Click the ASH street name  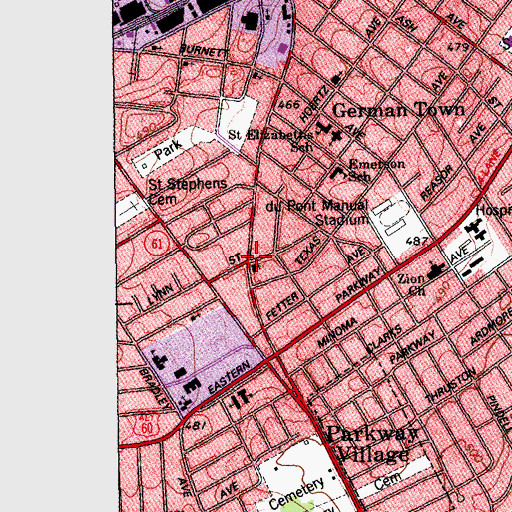[406, 23]
